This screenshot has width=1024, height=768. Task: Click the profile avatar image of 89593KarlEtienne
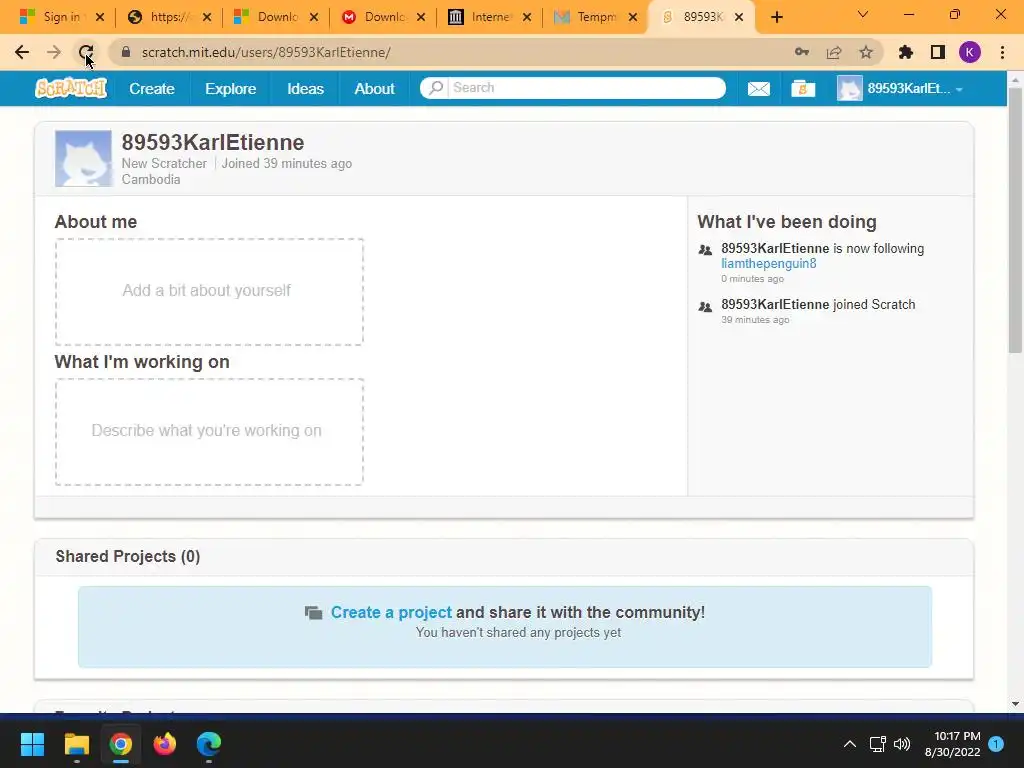pos(84,158)
